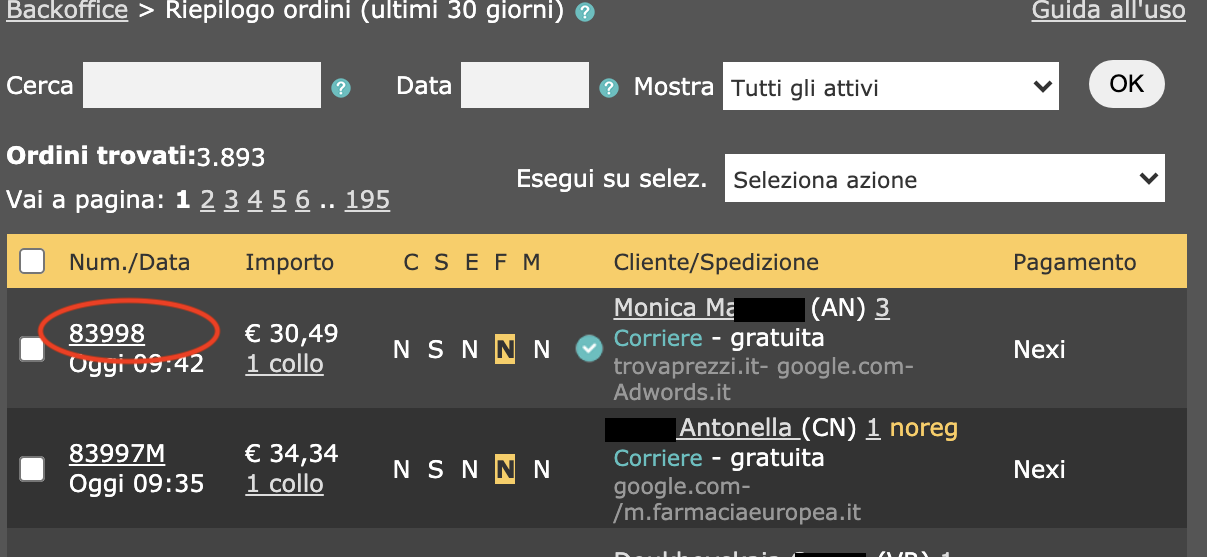Click help icon beside Data field
This screenshot has height=557, width=1207.
tap(608, 88)
